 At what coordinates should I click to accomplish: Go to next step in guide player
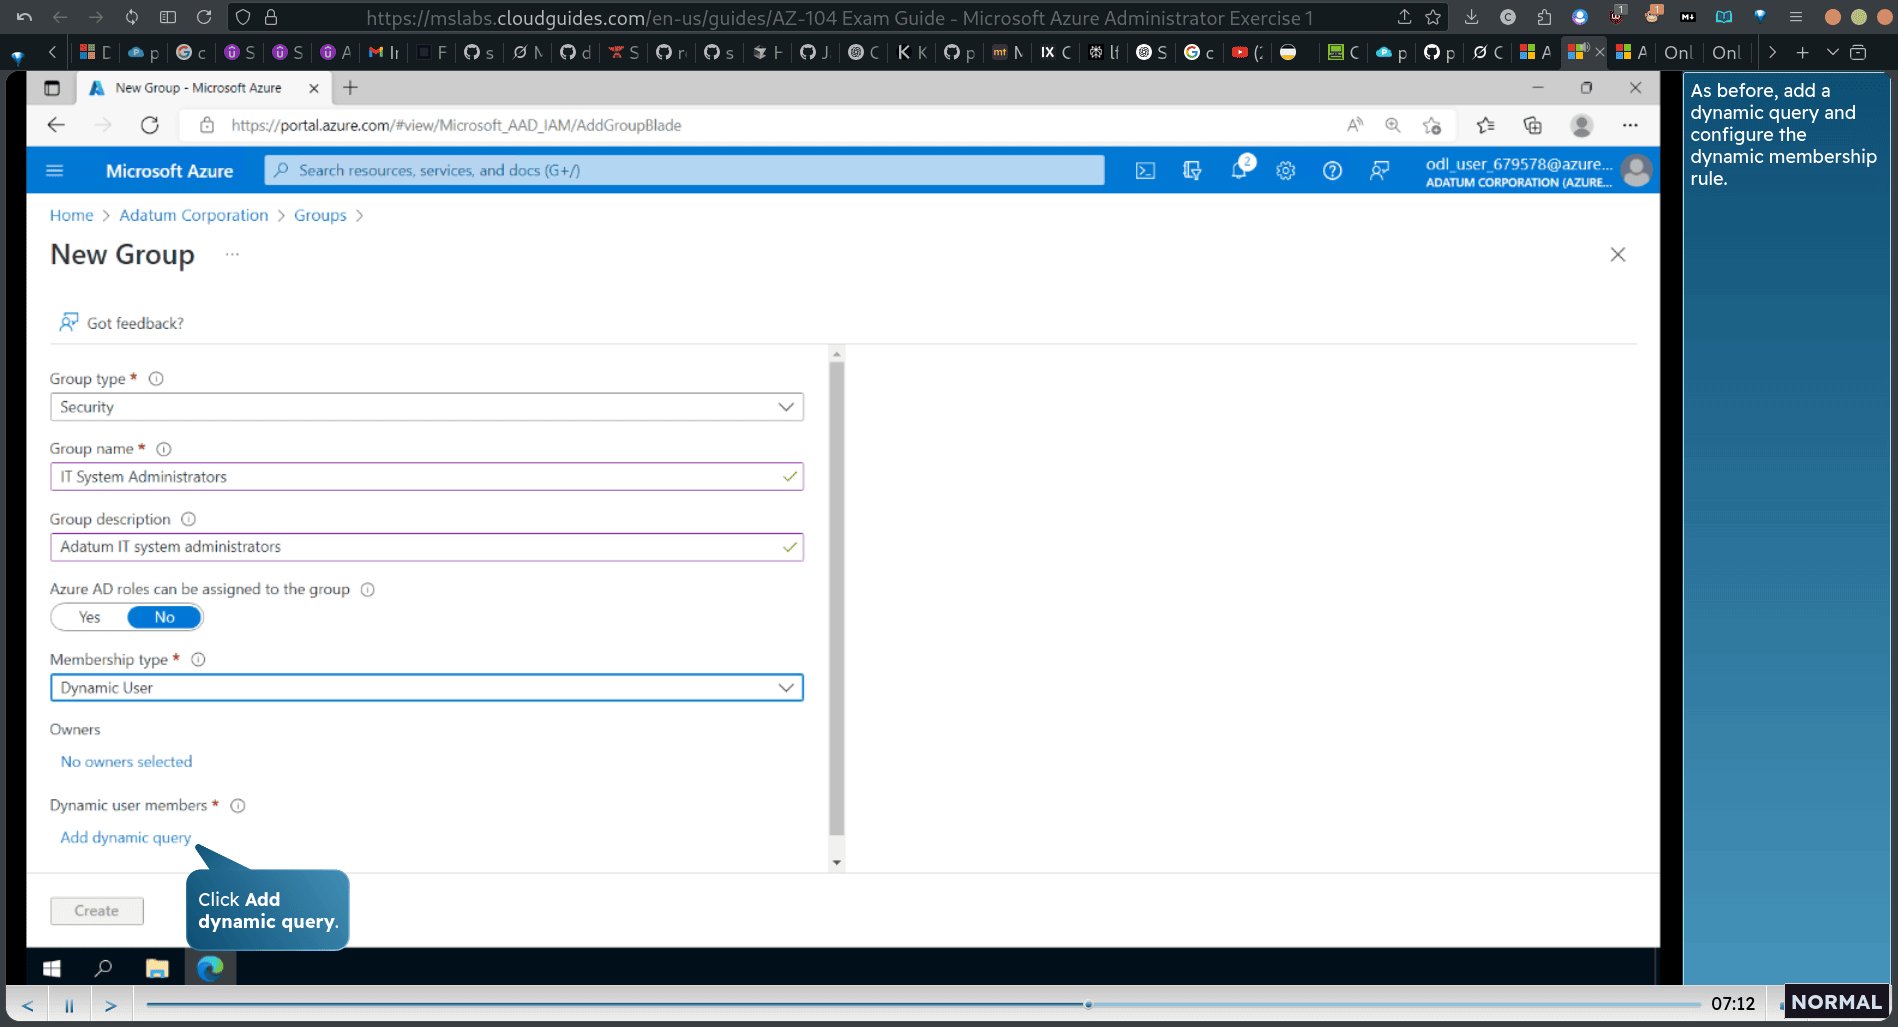111,1005
